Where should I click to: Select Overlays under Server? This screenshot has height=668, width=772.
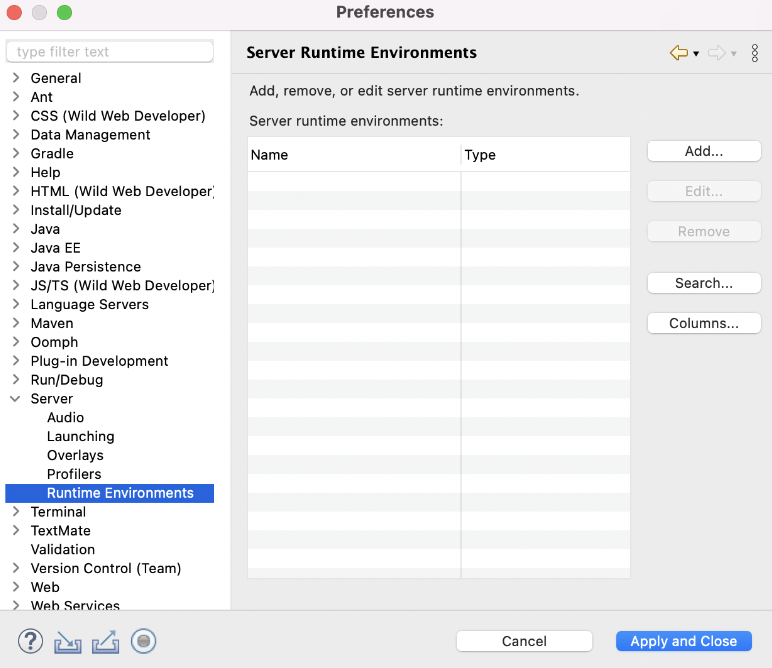75,455
